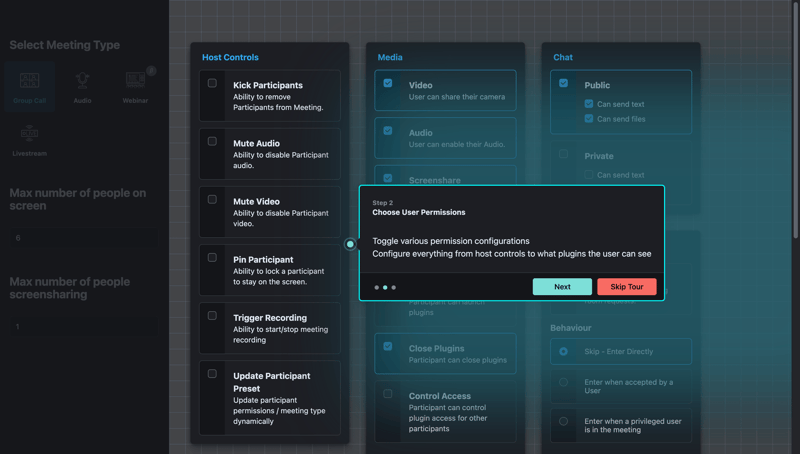Image resolution: width=800 pixels, height=454 pixels.
Task: Select the Webinar meeting type icon
Action: point(135,87)
